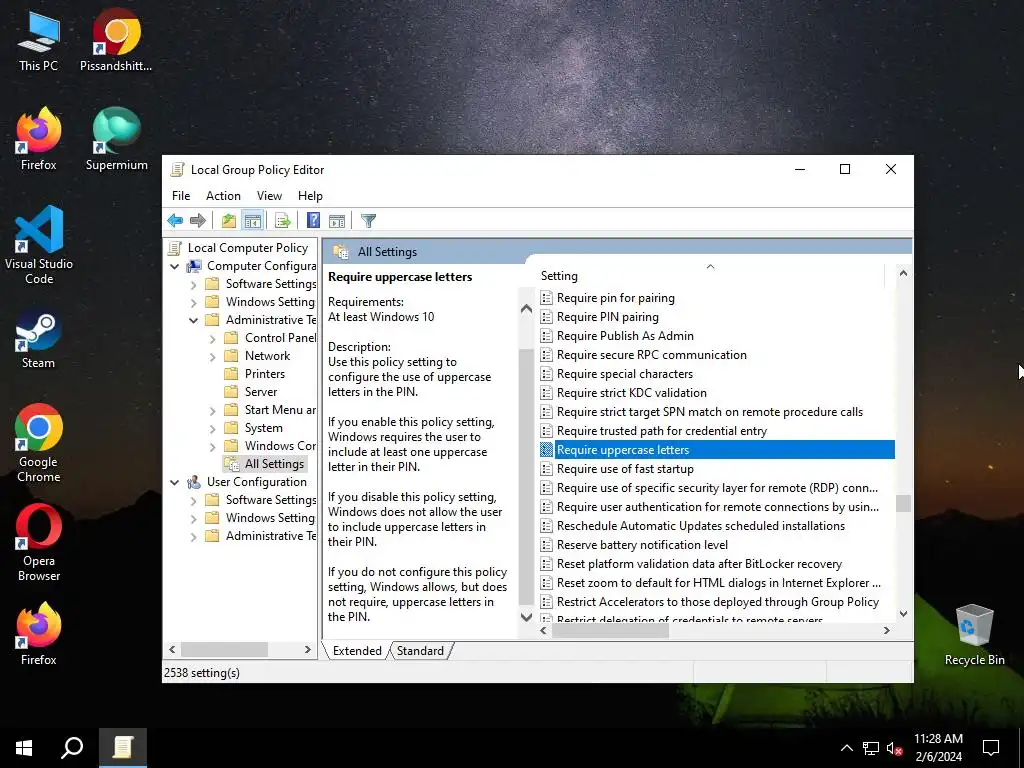Select 'Reschedule Automatic Updates scheduled installations' setting
Image resolution: width=1024 pixels, height=768 pixels.
701,526
